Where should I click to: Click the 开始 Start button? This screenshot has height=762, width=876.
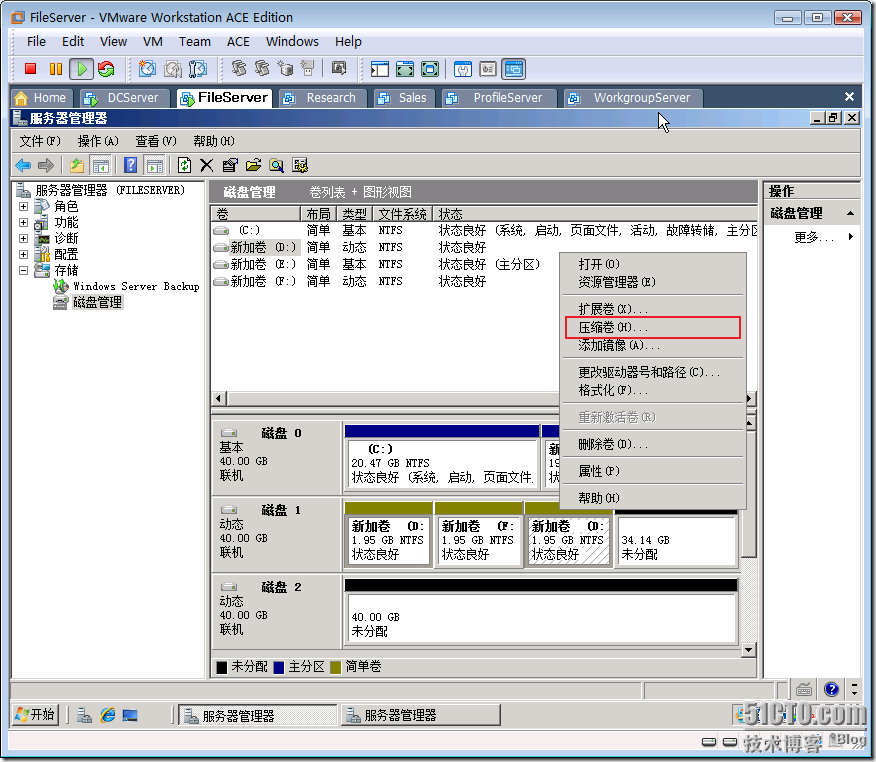(35, 715)
